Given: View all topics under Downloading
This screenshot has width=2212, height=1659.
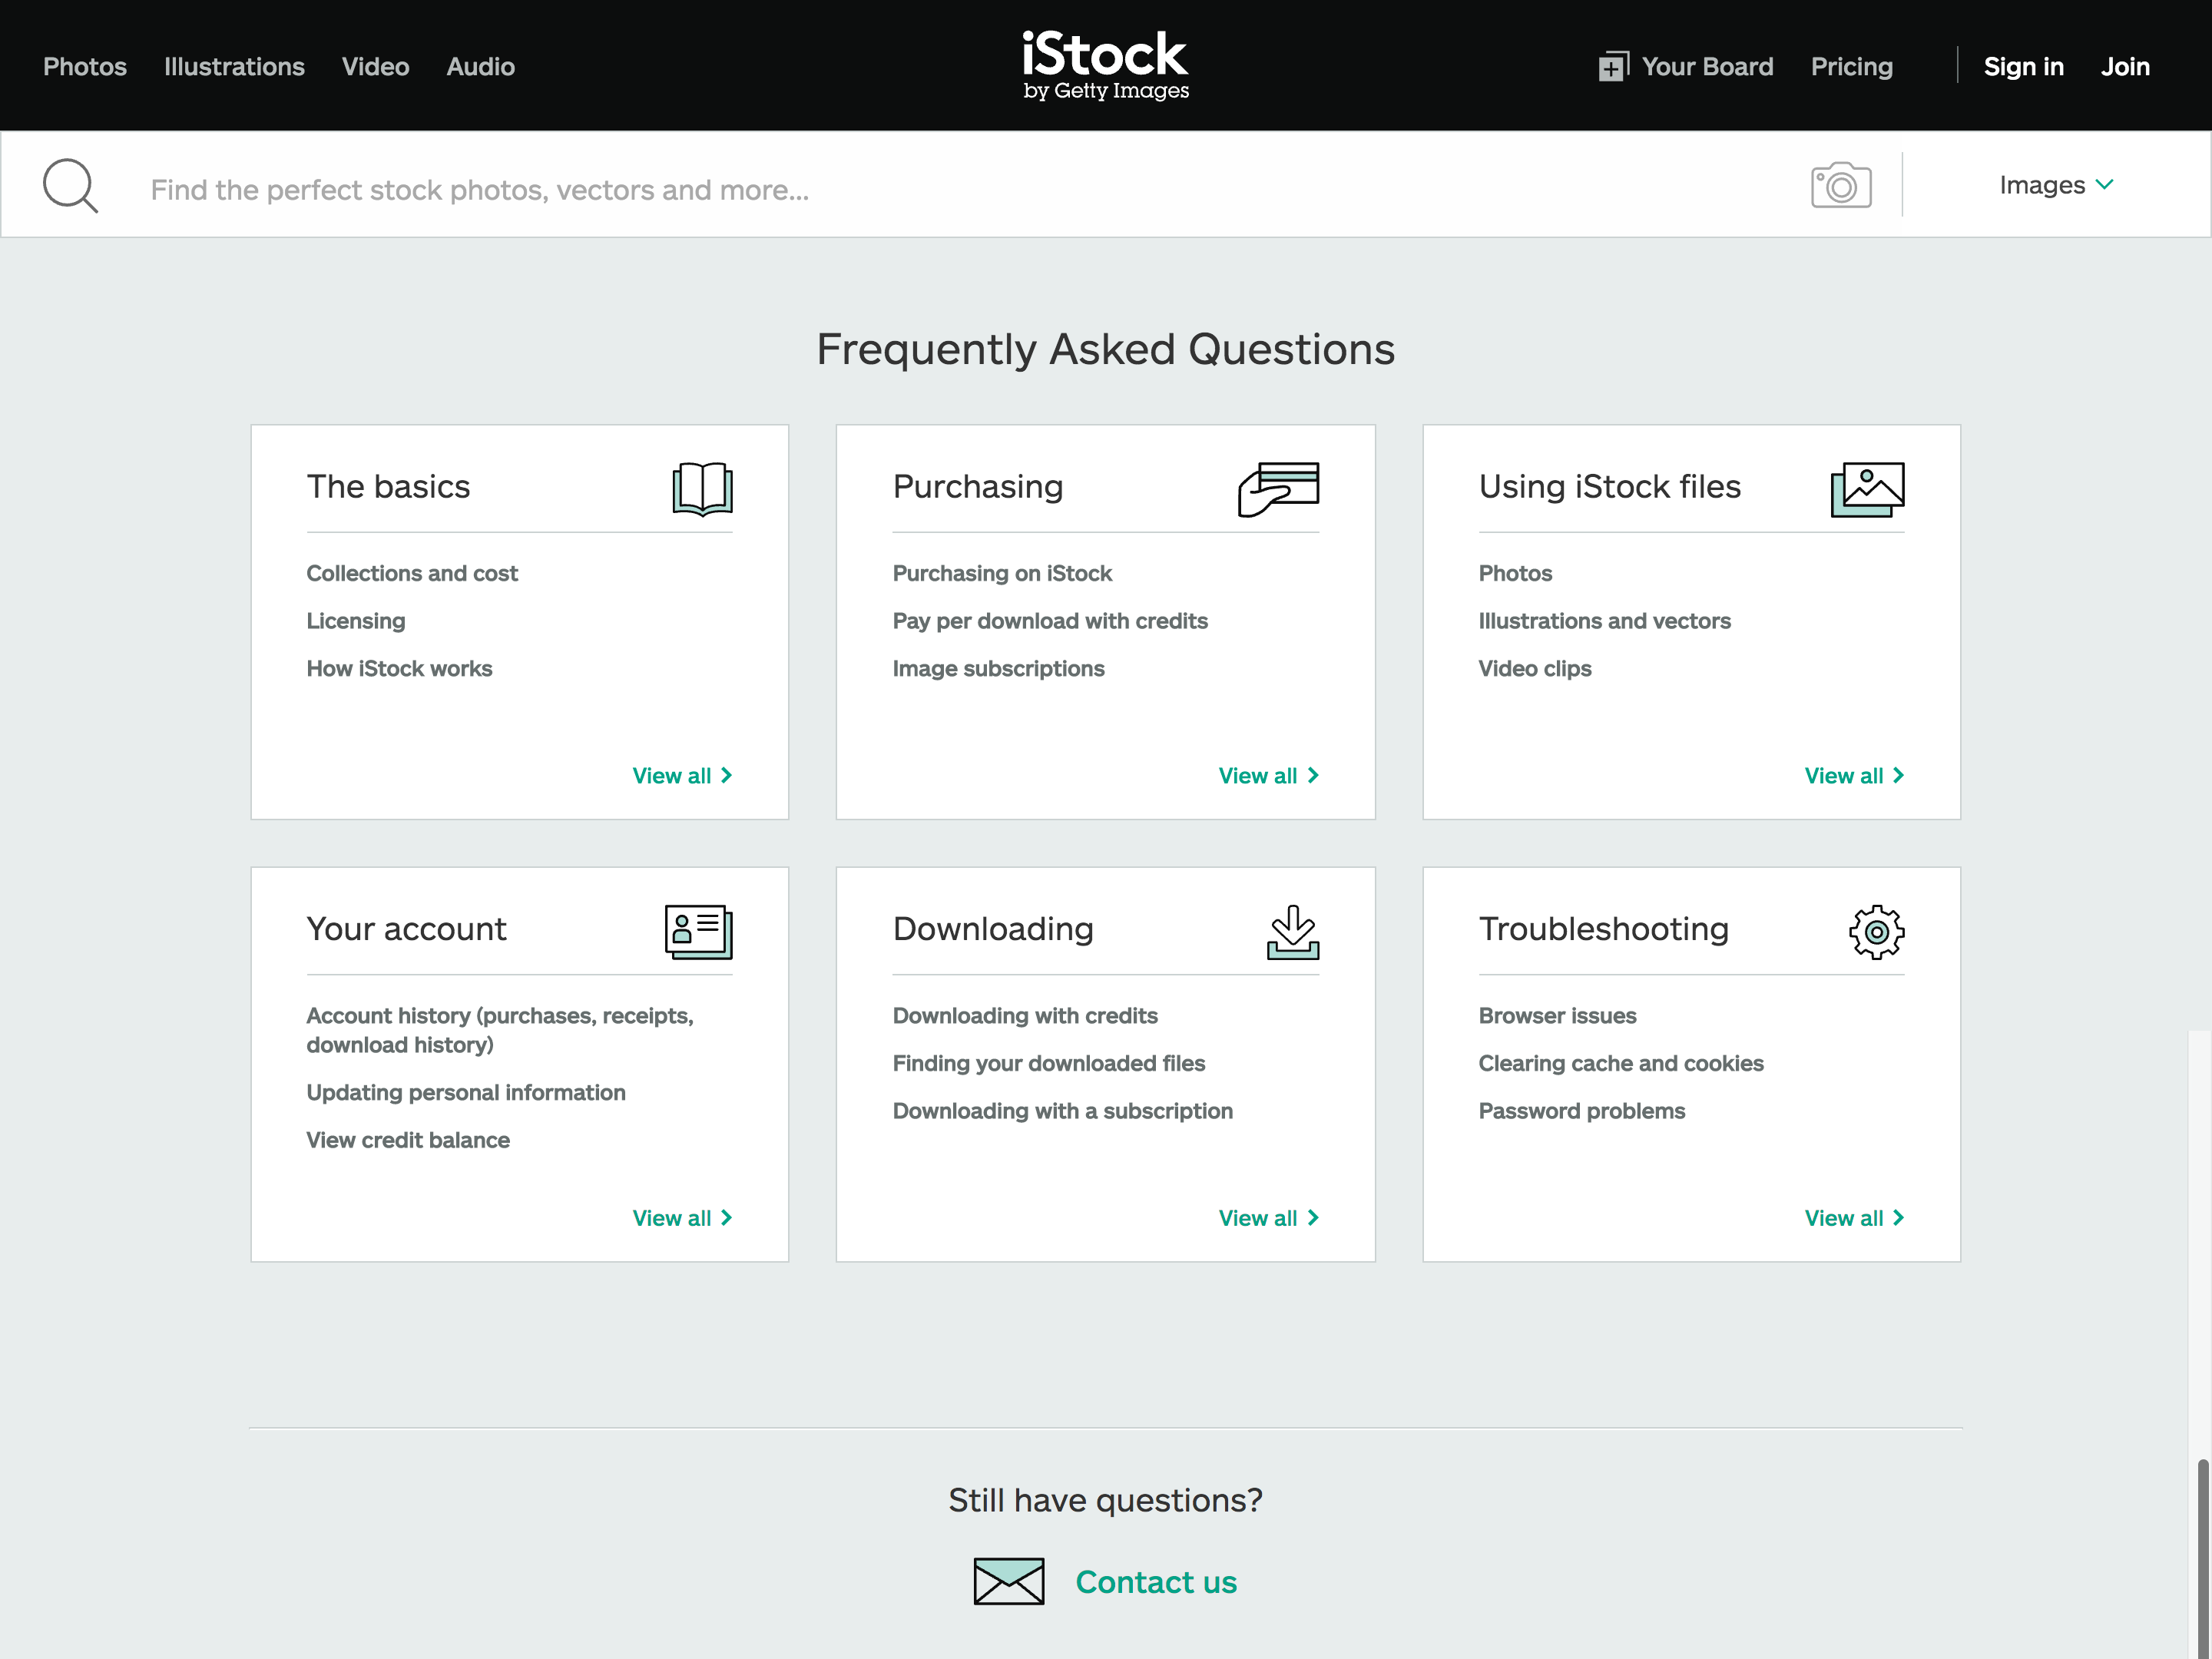Looking at the screenshot, I should point(1268,1218).
